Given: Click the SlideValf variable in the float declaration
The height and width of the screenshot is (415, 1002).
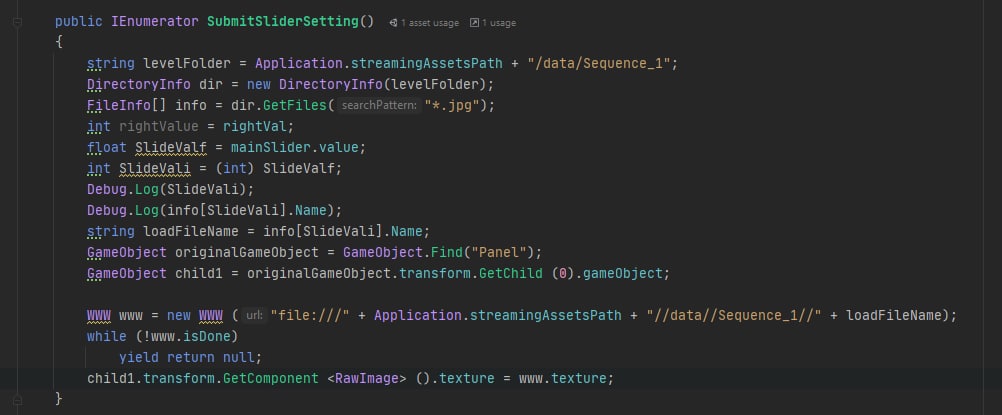Looking at the screenshot, I should click(x=171, y=147).
